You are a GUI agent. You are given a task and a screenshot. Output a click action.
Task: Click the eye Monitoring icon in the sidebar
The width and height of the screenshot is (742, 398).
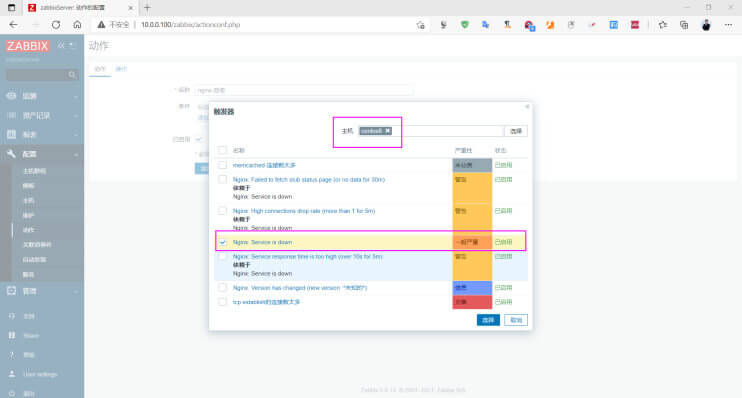[11, 96]
